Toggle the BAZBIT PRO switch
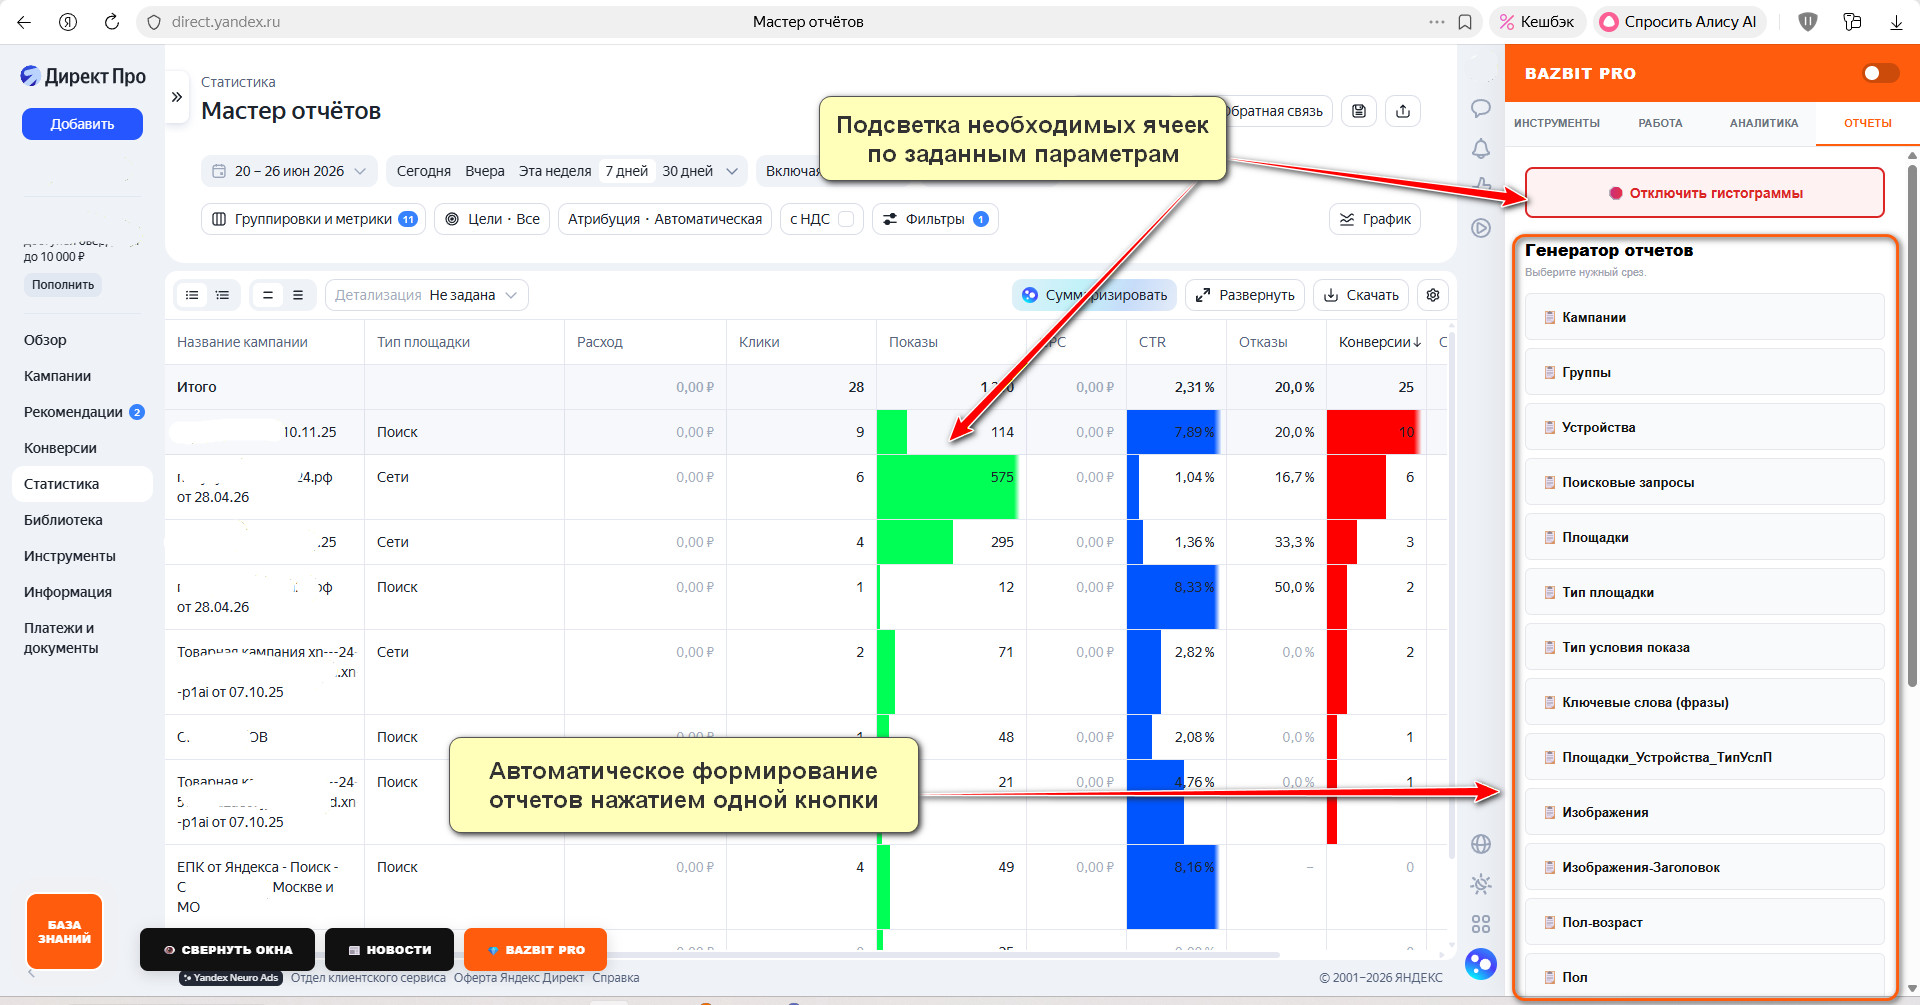 (x=1880, y=73)
